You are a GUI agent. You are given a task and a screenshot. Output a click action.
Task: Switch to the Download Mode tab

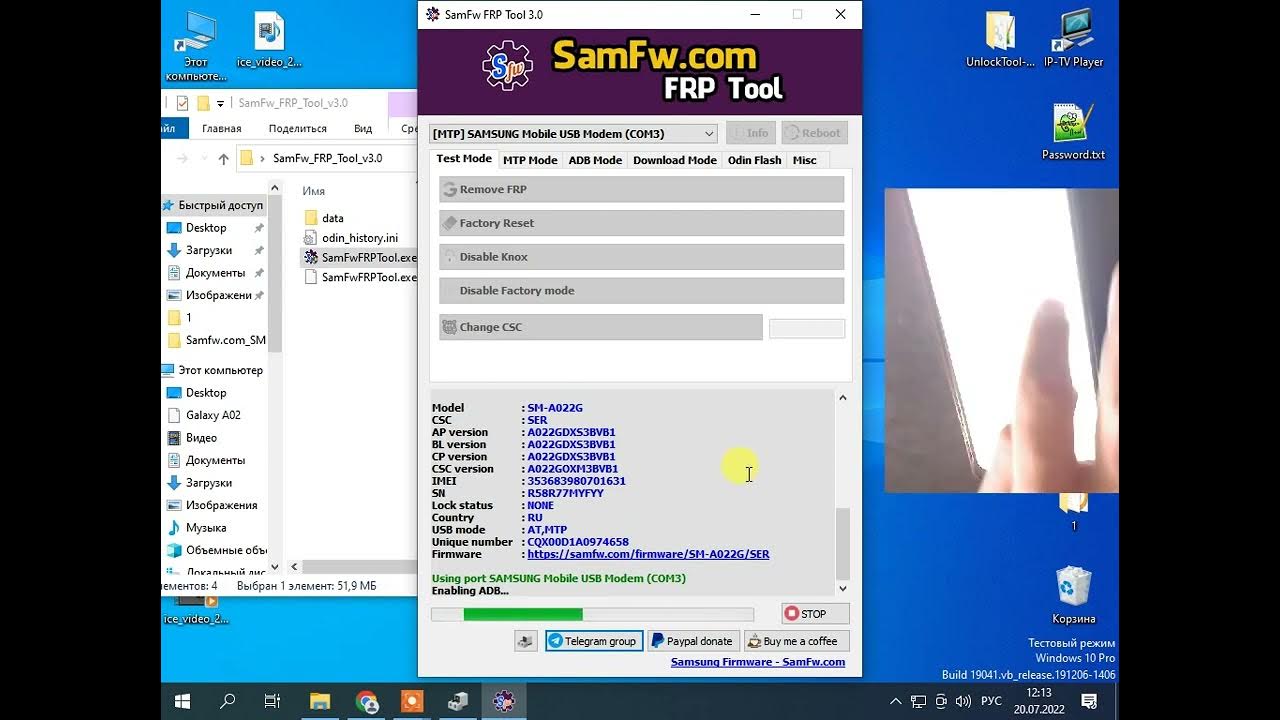coord(675,160)
